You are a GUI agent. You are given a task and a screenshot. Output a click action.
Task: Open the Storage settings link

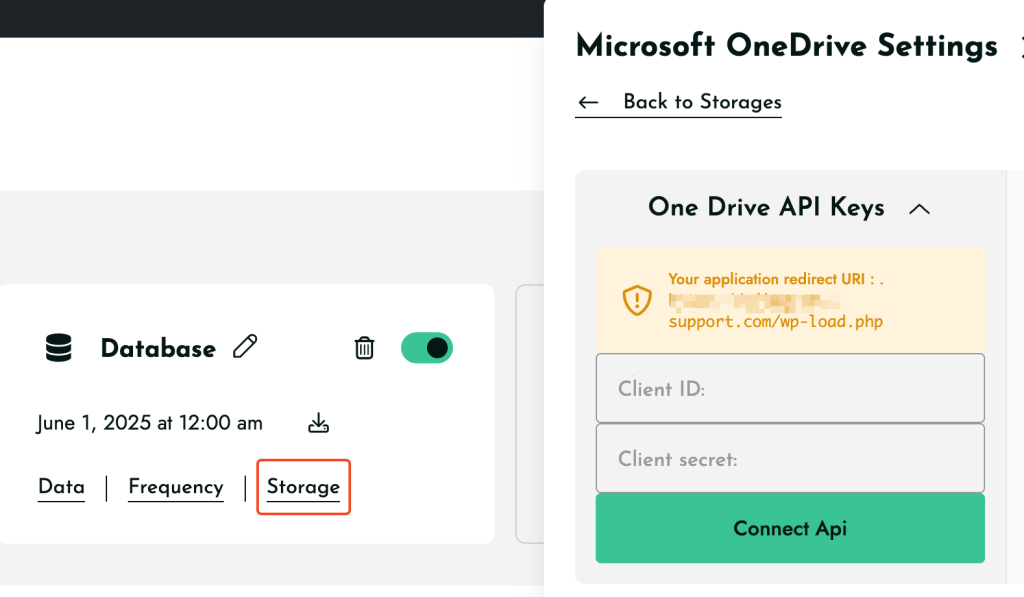(x=303, y=487)
